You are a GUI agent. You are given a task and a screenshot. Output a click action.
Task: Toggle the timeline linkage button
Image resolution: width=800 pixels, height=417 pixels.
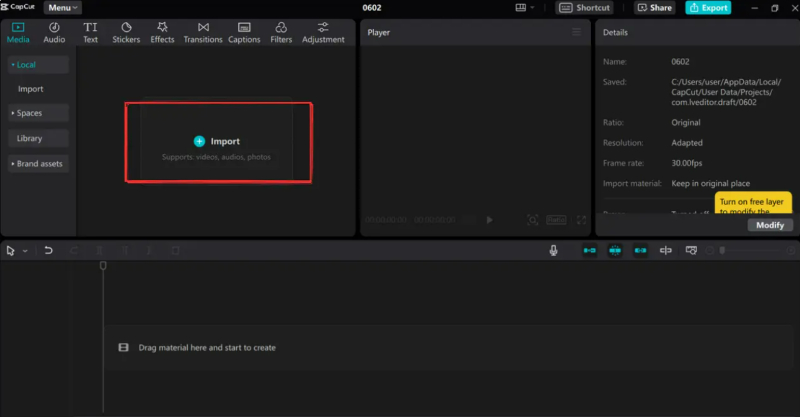[x=640, y=250]
